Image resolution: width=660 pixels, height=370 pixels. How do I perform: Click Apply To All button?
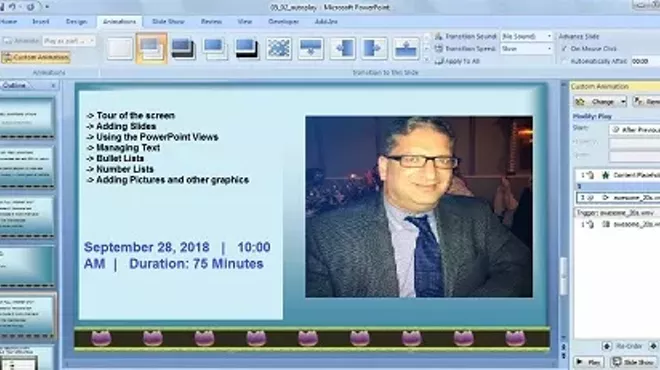(x=458, y=61)
